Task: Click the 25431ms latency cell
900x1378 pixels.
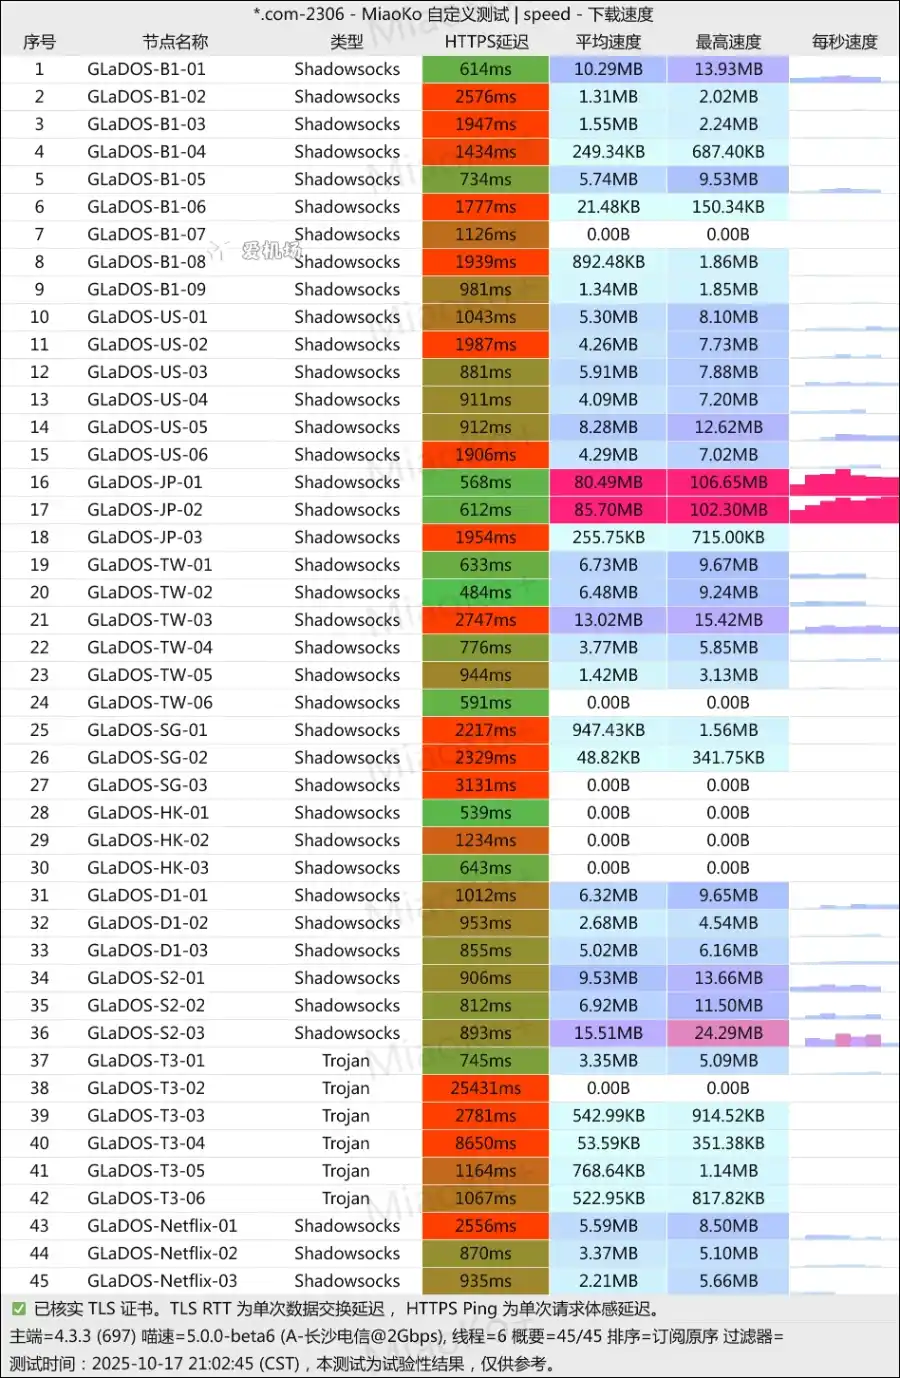Action: point(486,1088)
